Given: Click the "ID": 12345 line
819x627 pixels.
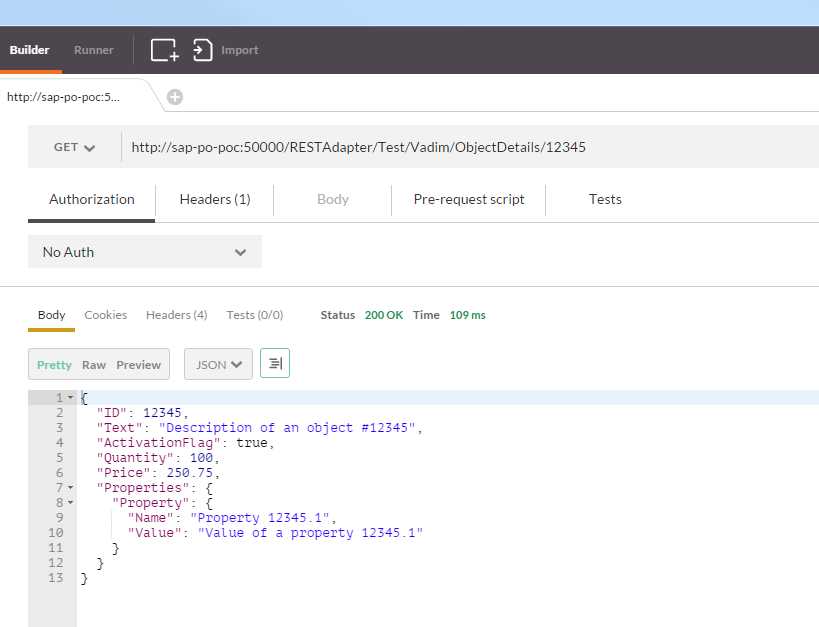Looking at the screenshot, I should point(142,413).
